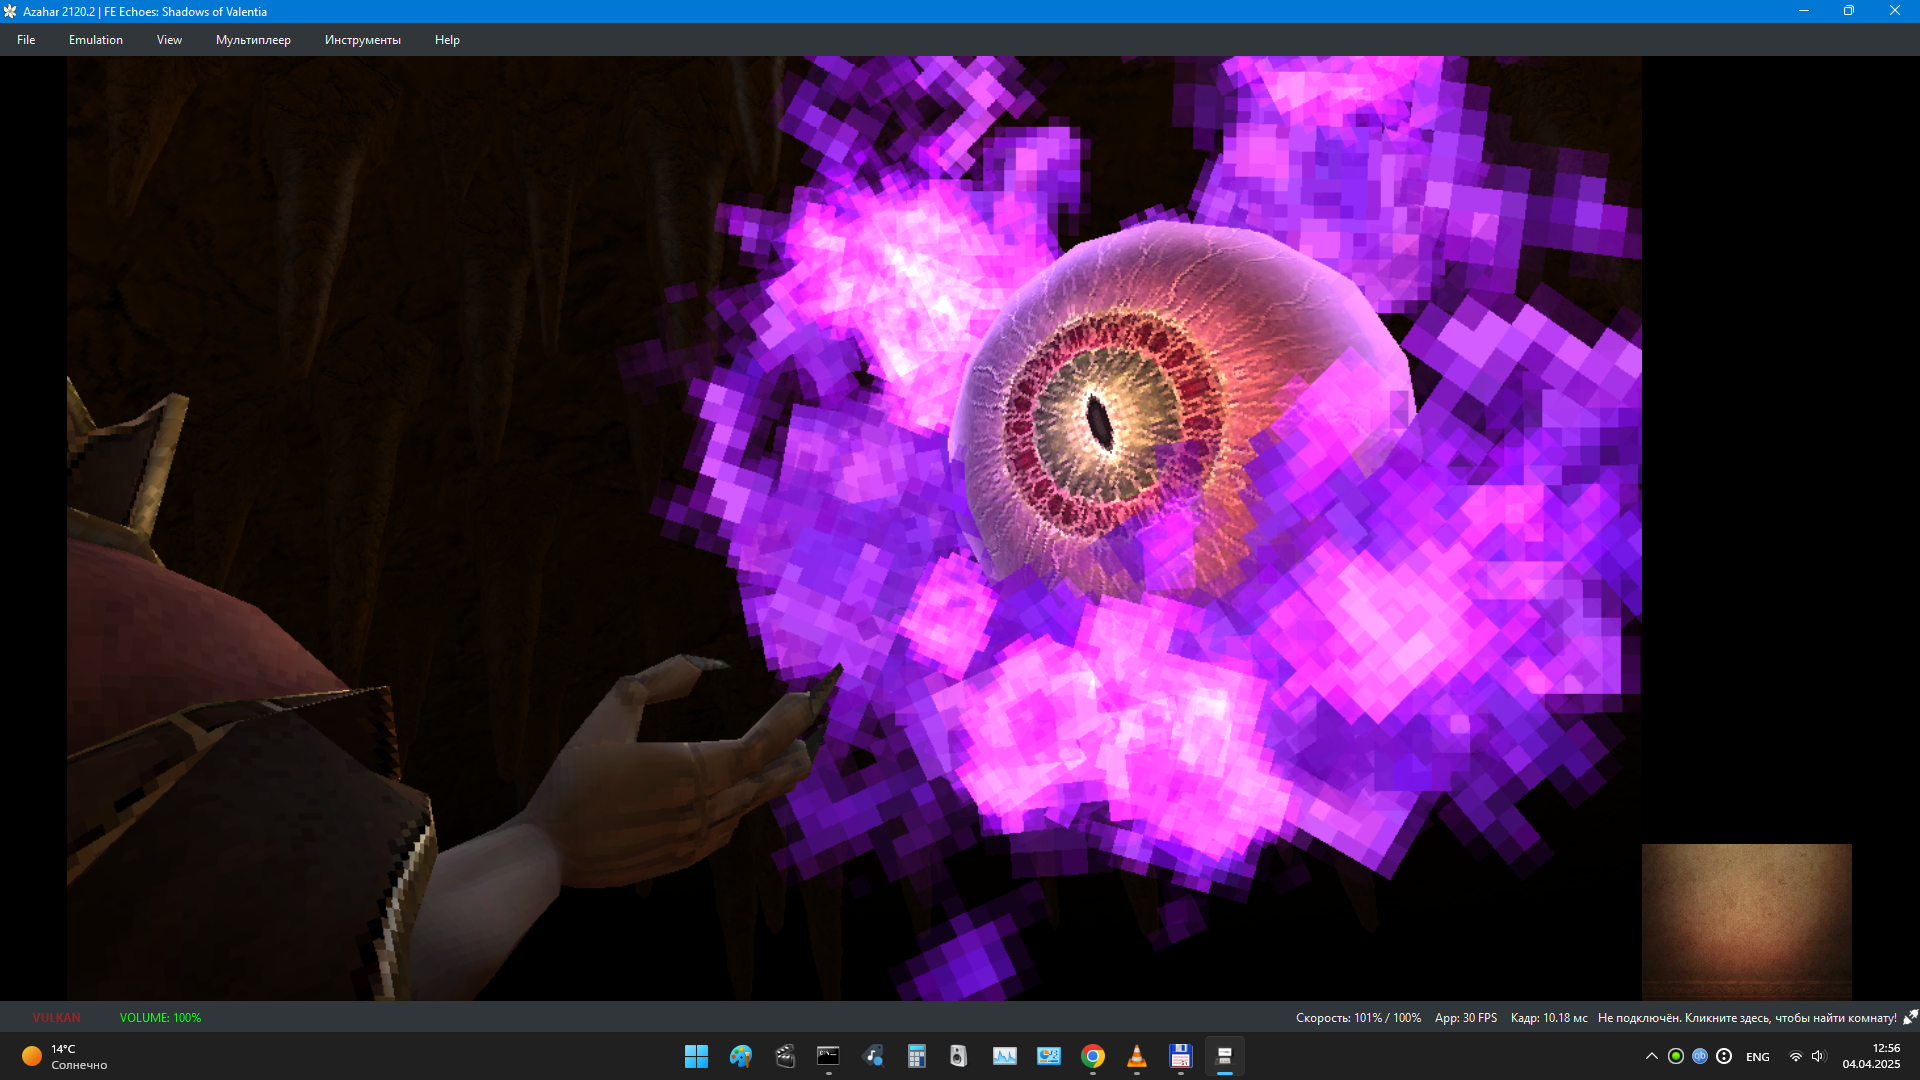Open the floppy disk save app in taskbar
The width and height of the screenshot is (1920, 1080).
coord(1180,1056)
